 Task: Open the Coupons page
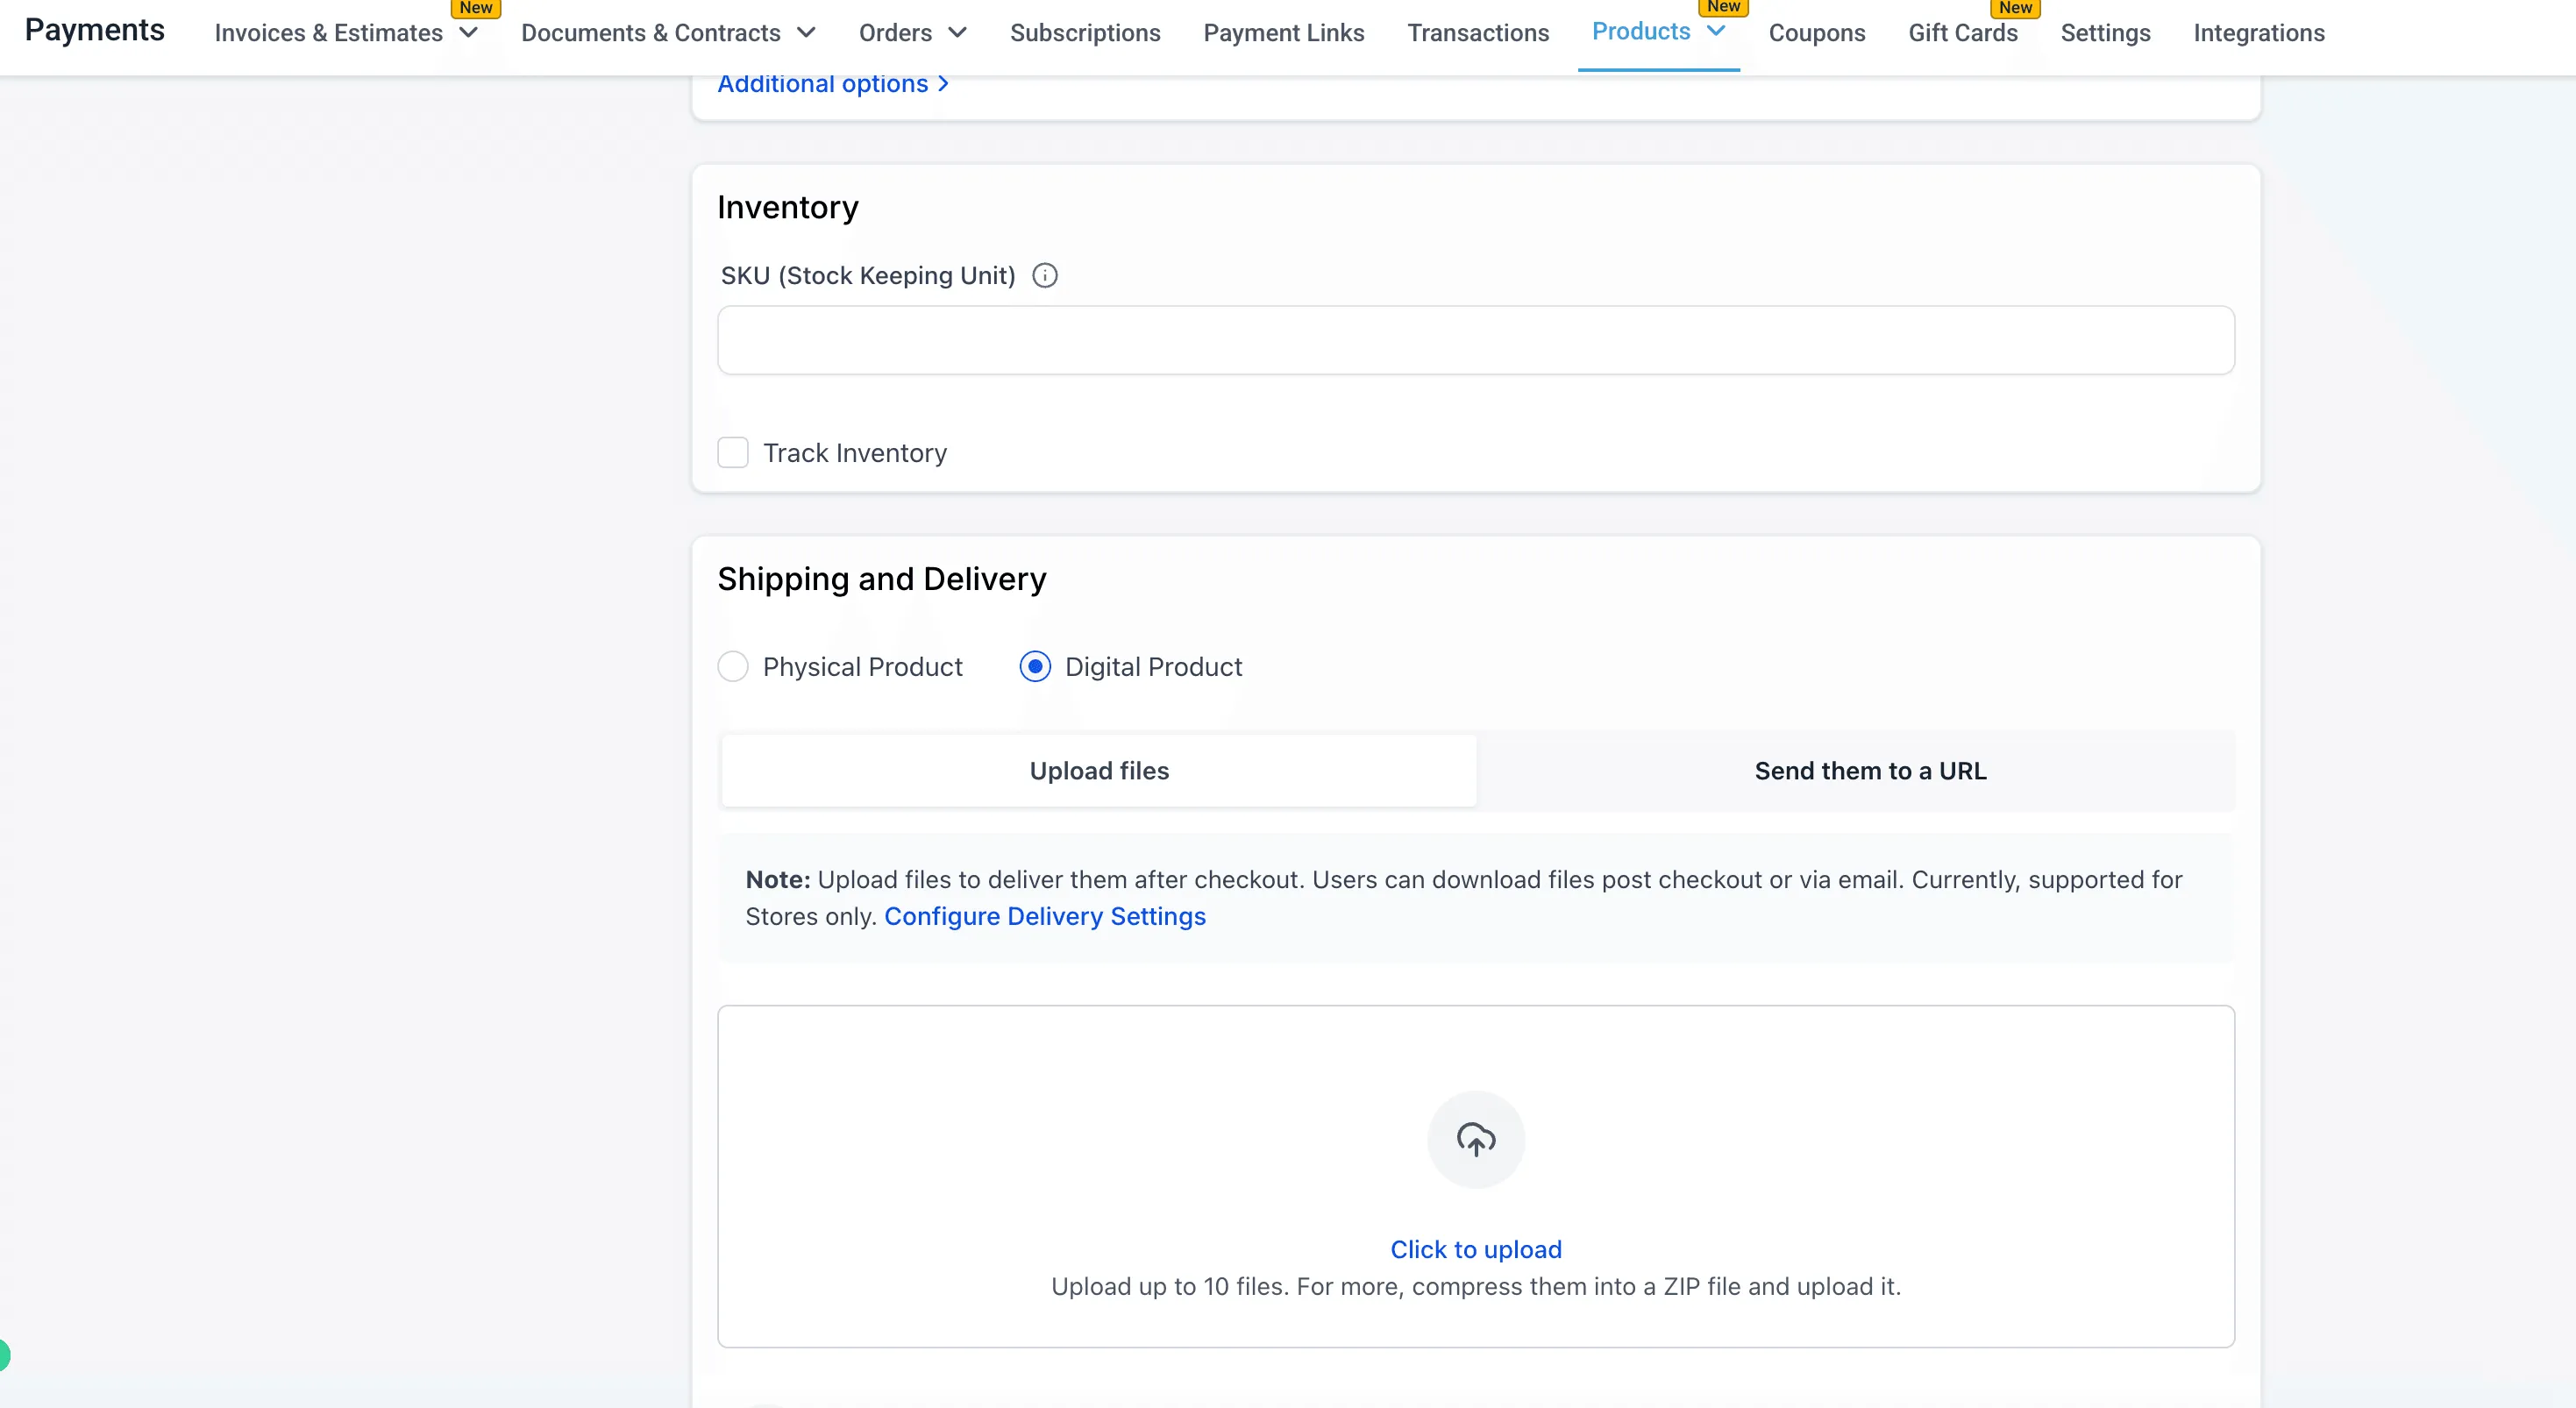point(1816,33)
